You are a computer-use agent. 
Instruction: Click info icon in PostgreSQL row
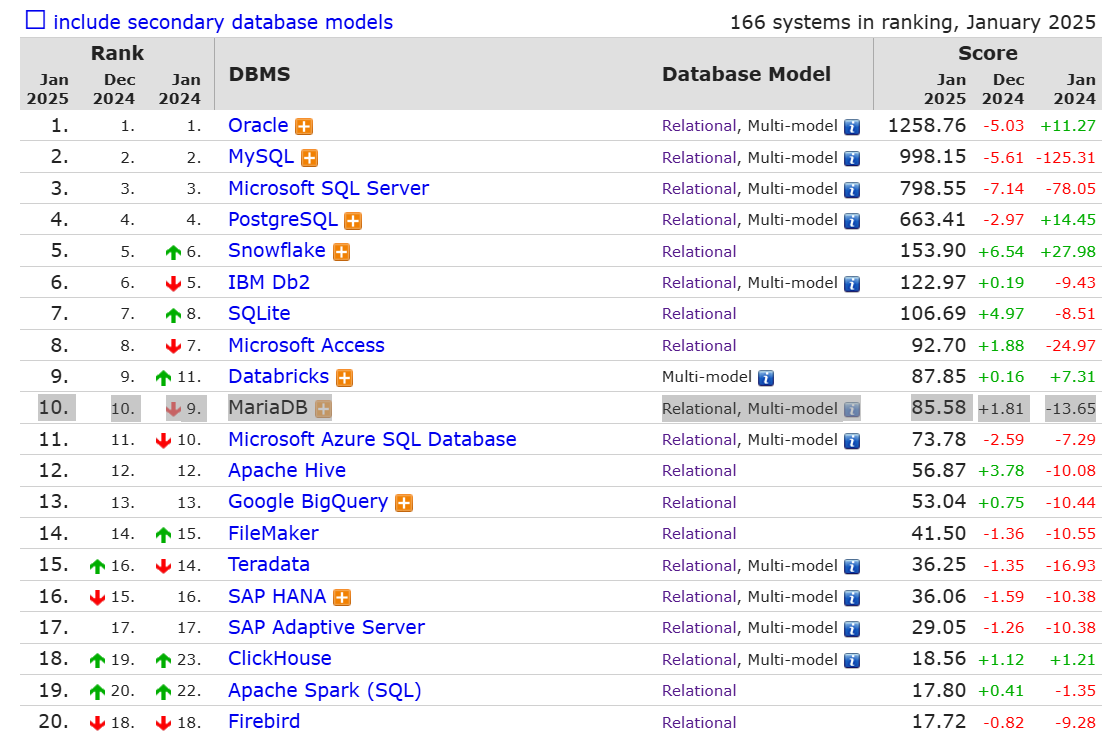(x=852, y=221)
